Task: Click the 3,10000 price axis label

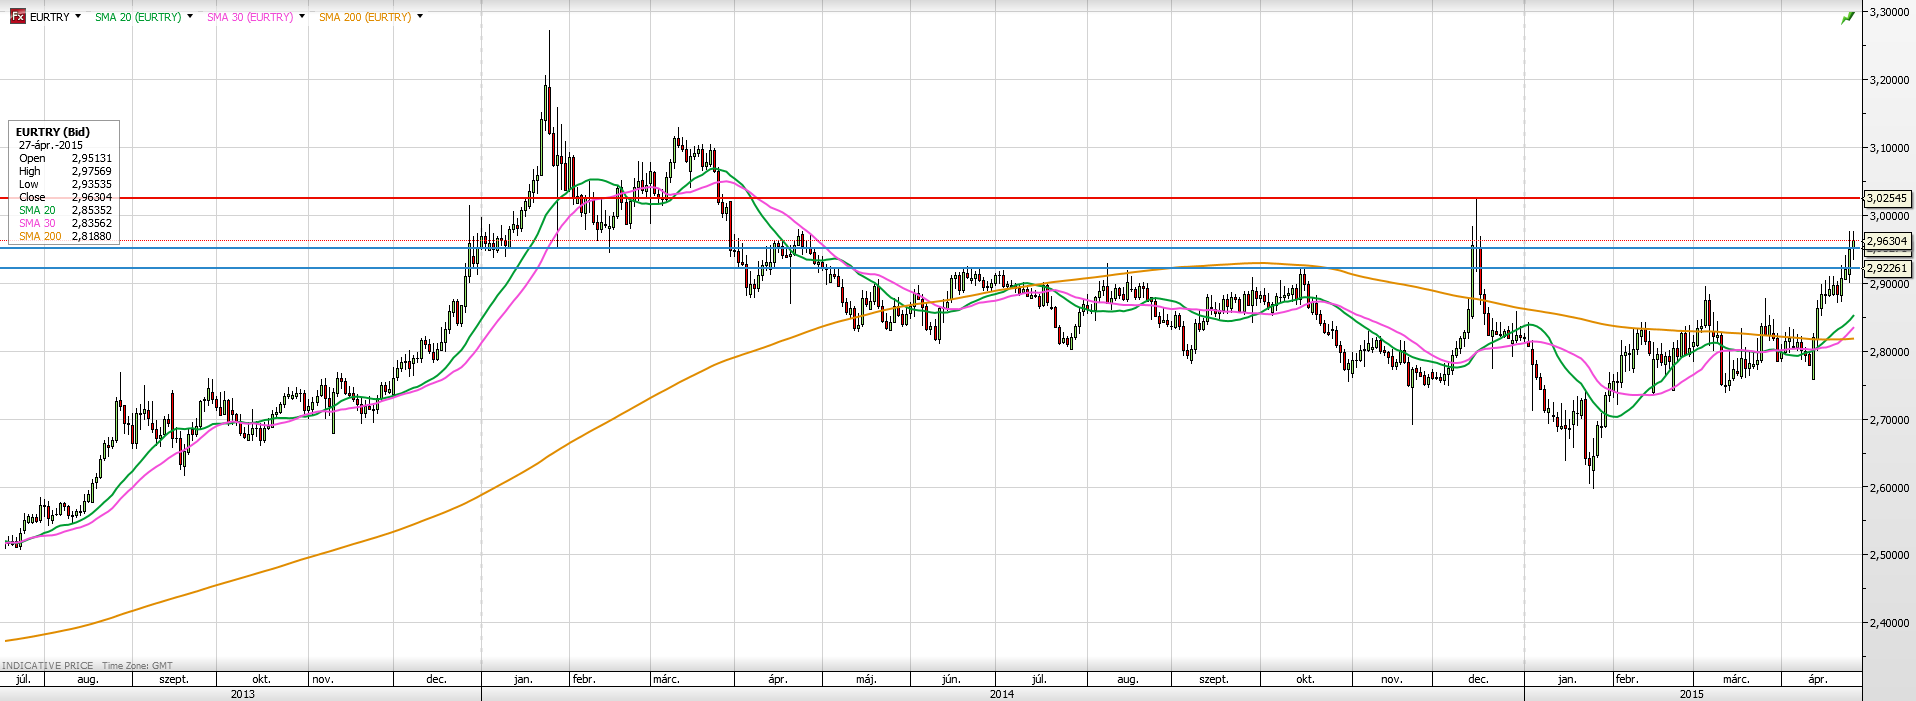Action: coord(1889,148)
